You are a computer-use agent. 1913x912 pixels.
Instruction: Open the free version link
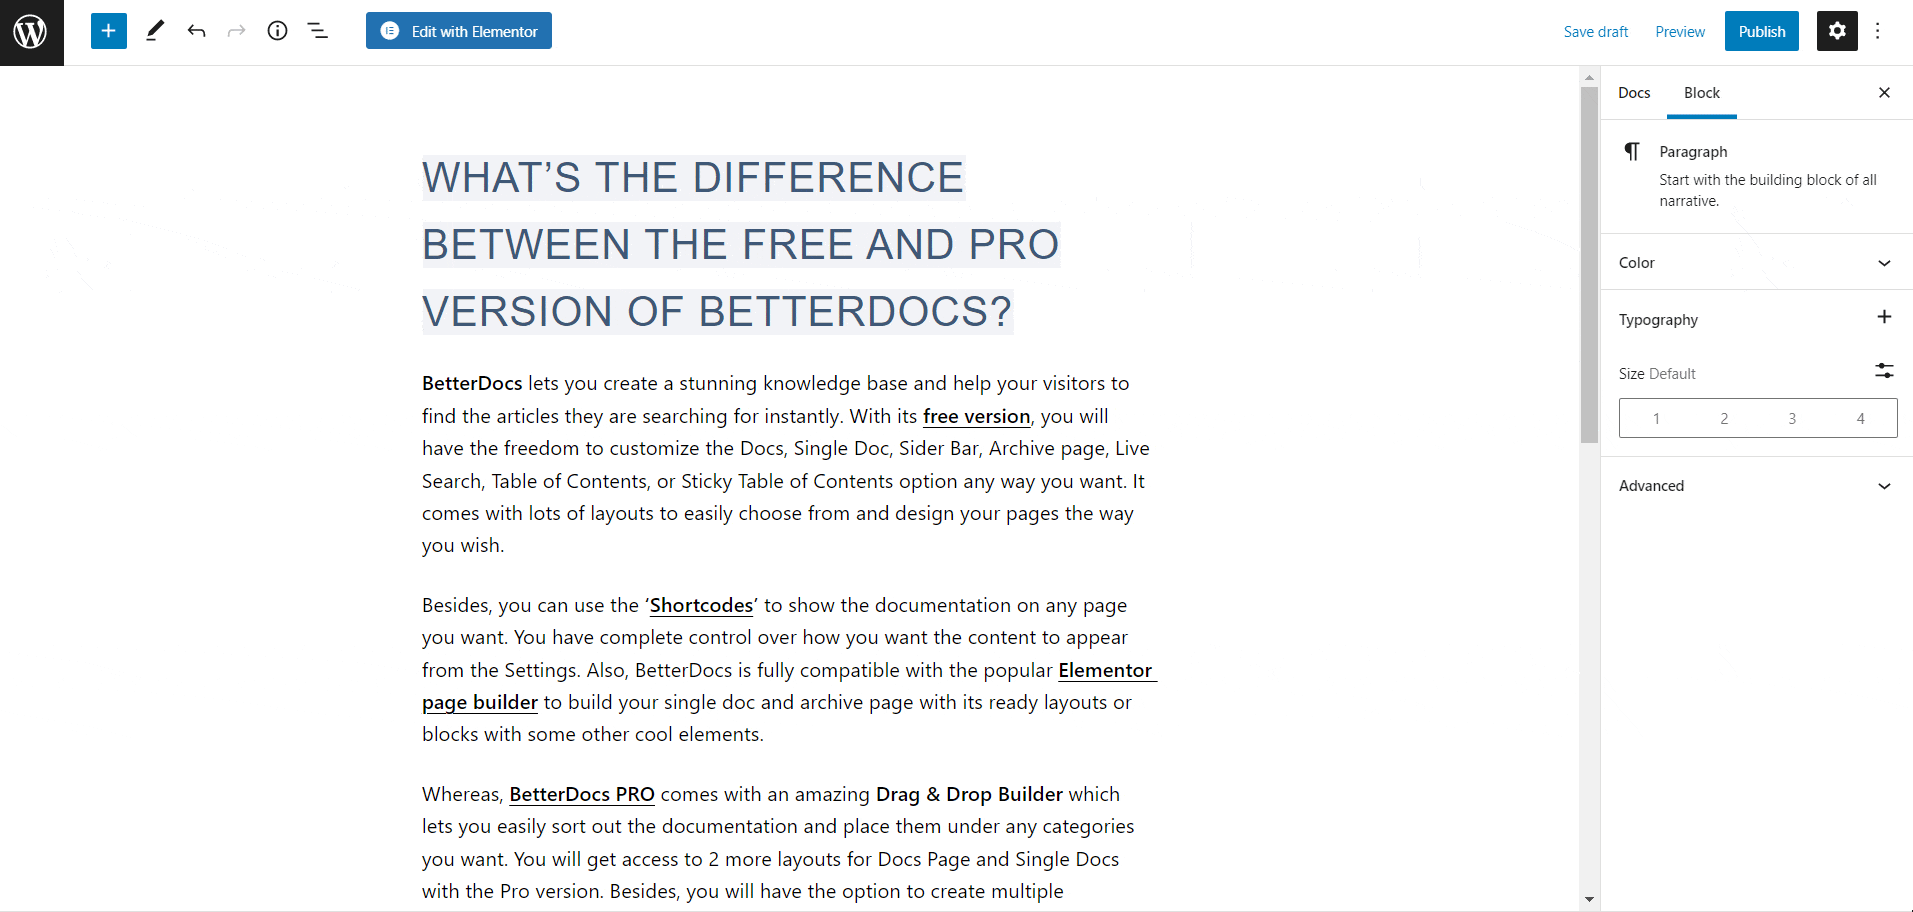click(976, 416)
